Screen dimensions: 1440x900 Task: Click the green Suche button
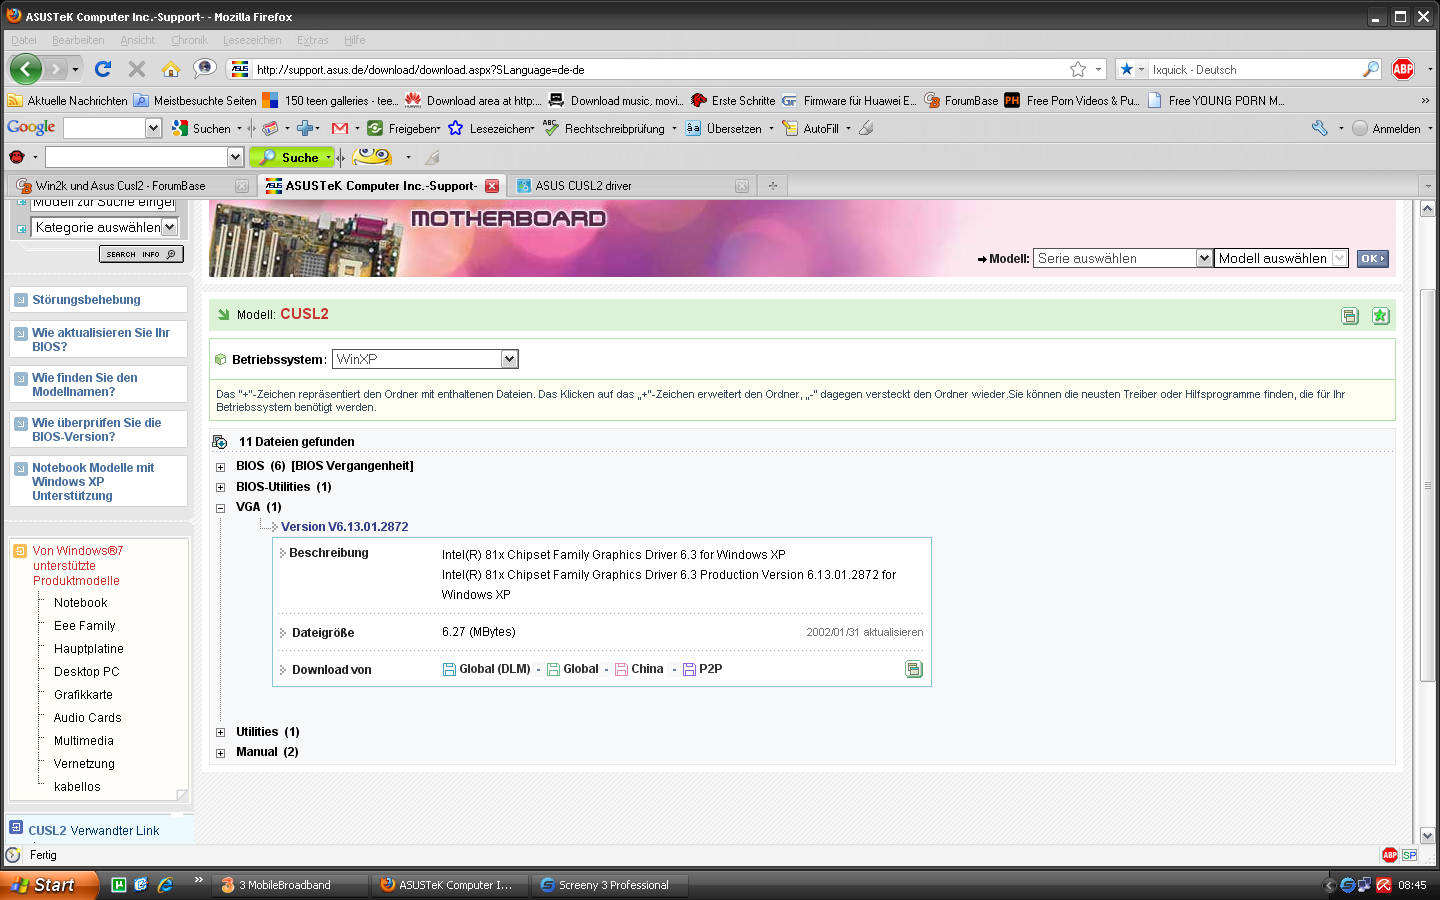tap(291, 157)
